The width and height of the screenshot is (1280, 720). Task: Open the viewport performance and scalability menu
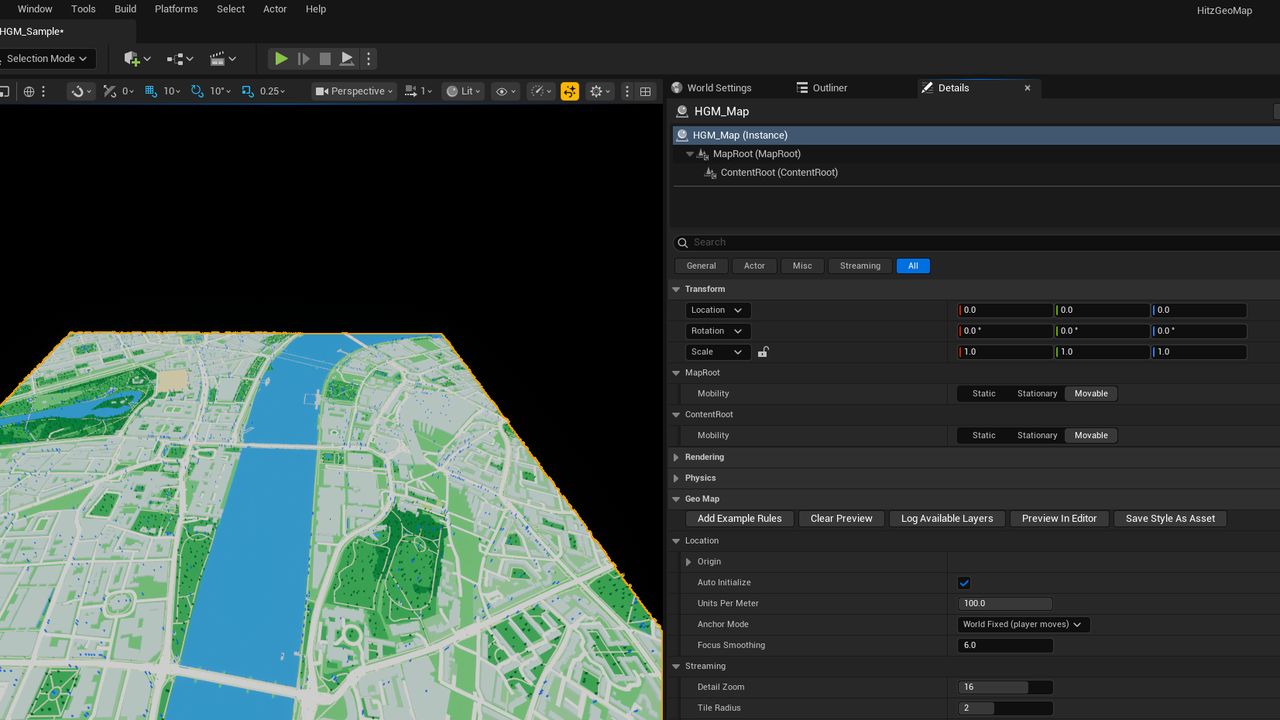541,91
